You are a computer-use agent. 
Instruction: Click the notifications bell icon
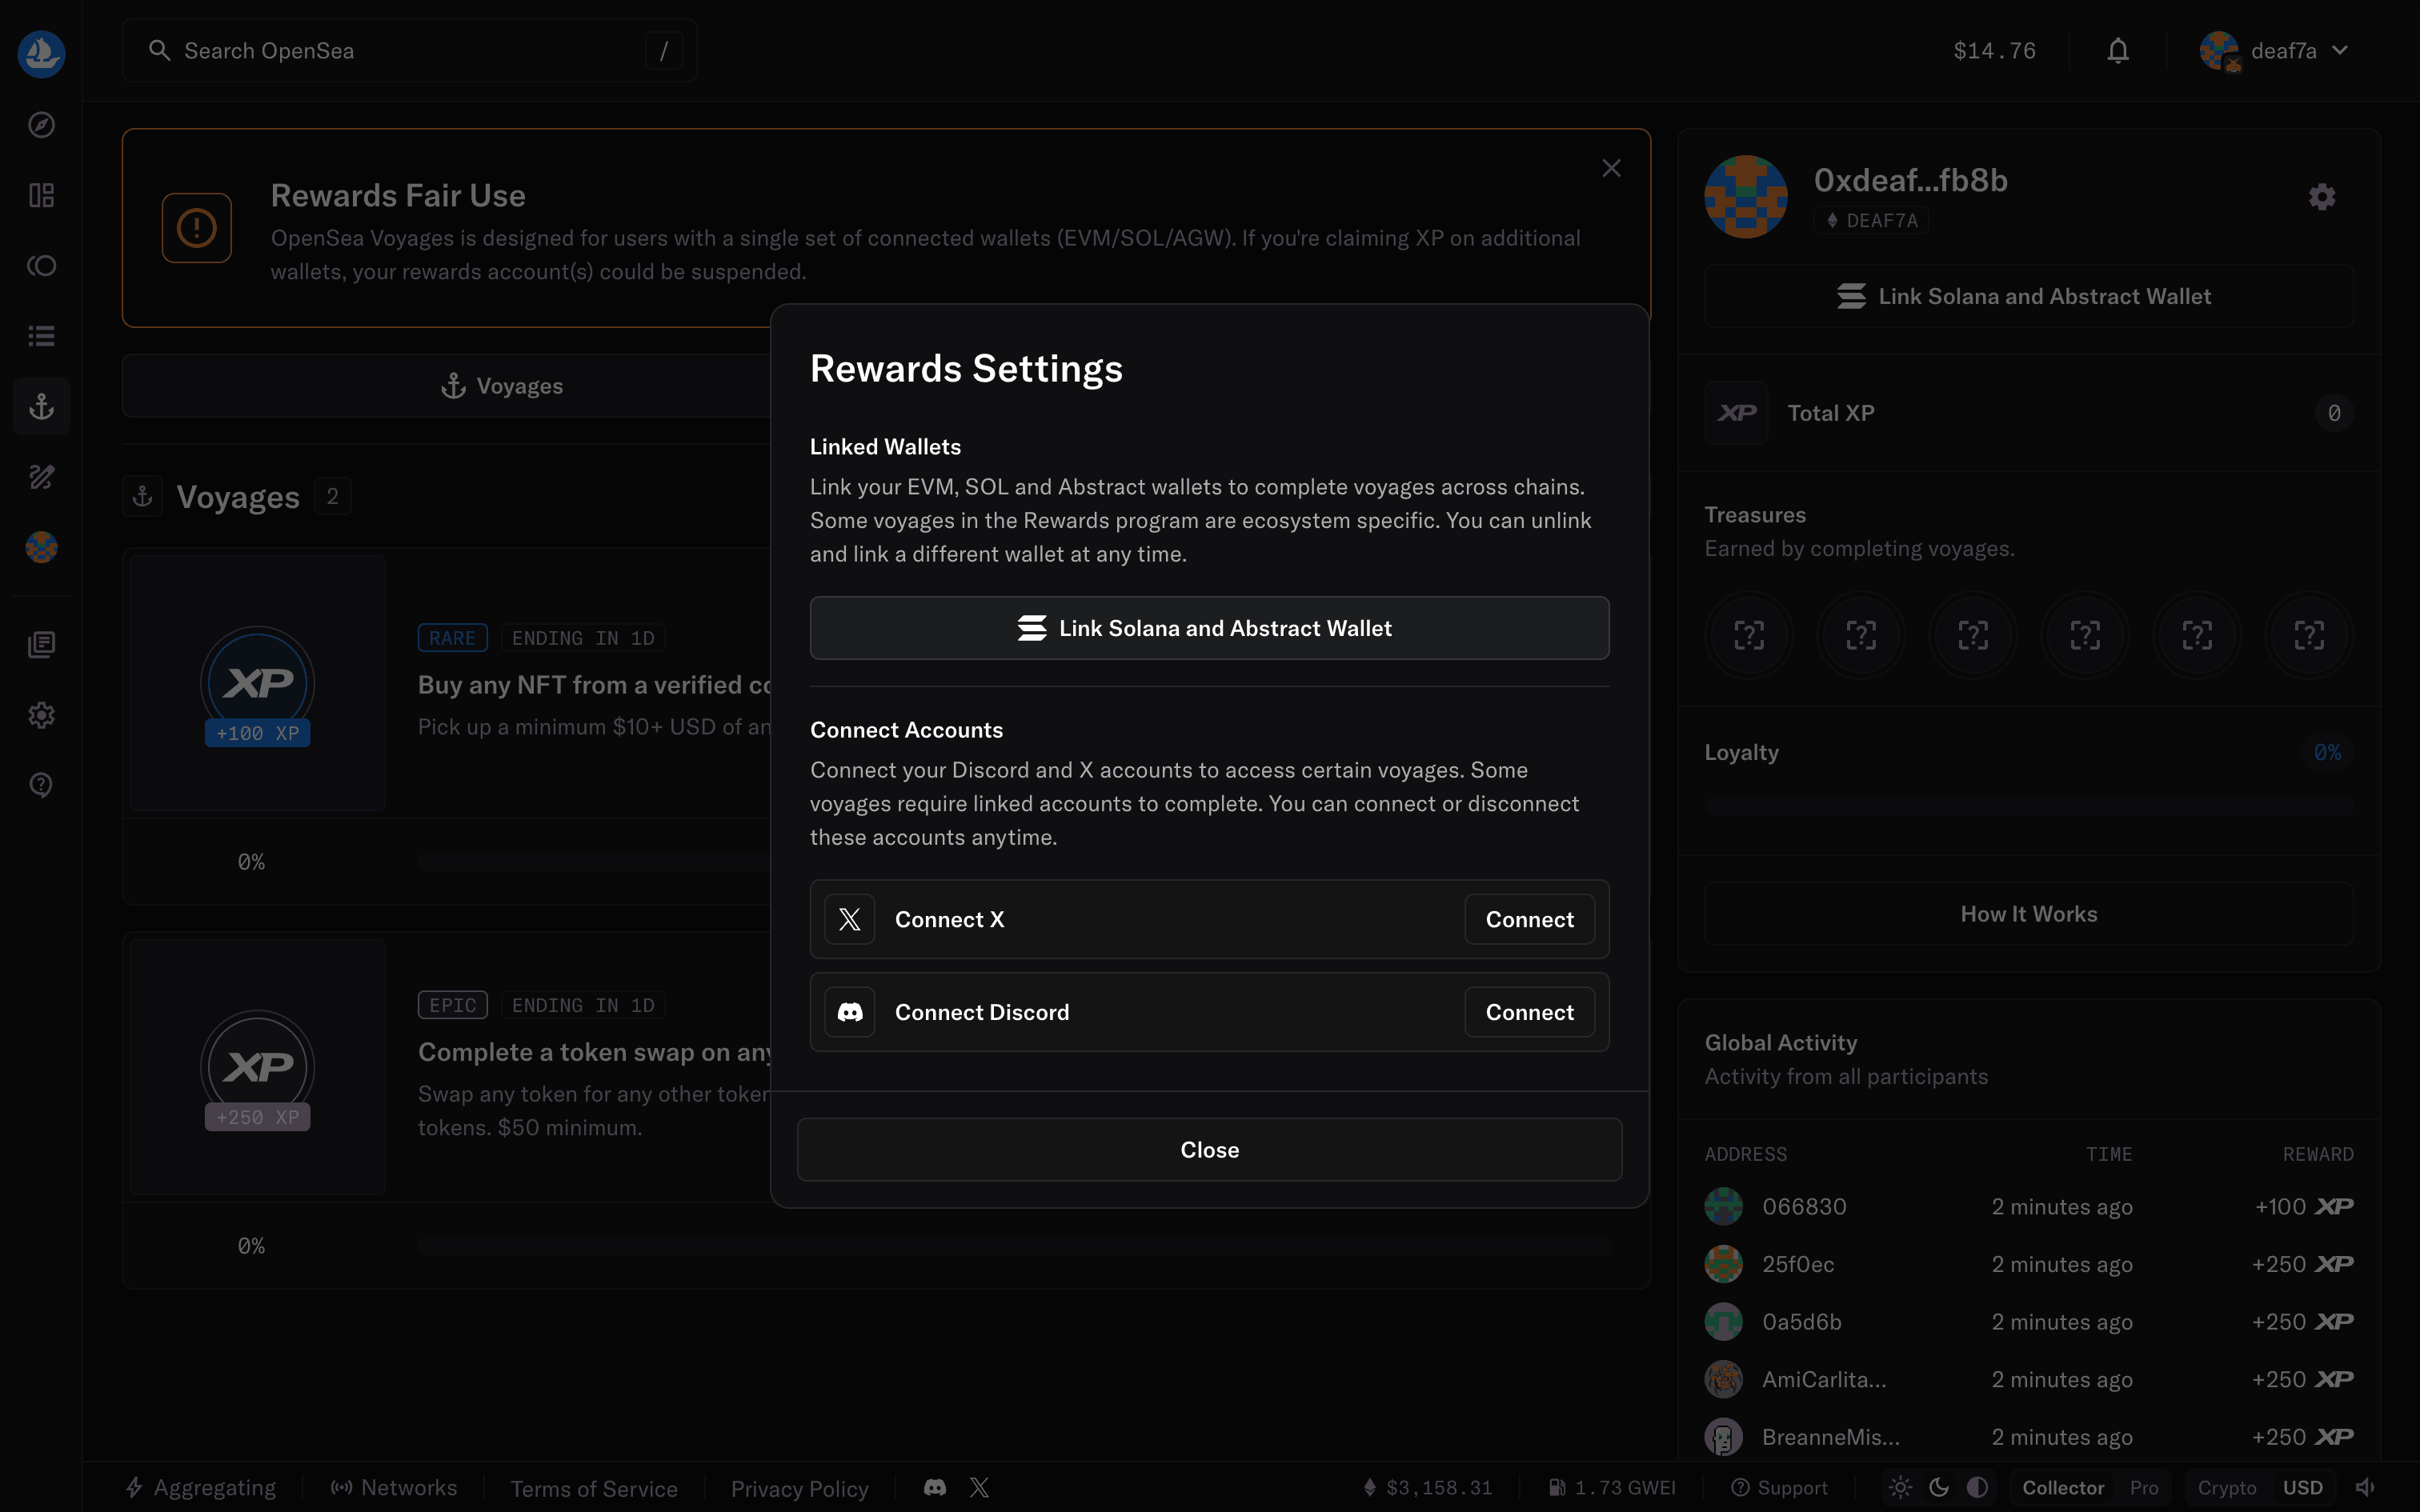(2117, 51)
